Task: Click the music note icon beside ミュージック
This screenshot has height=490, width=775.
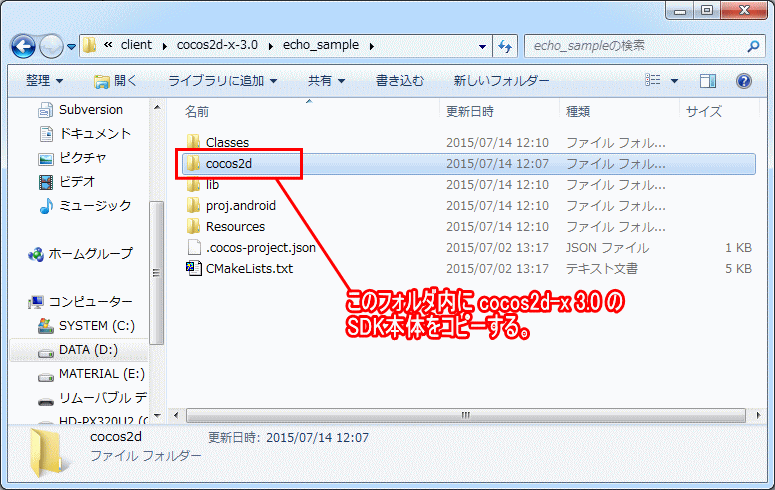Action: pyautogui.click(x=46, y=206)
